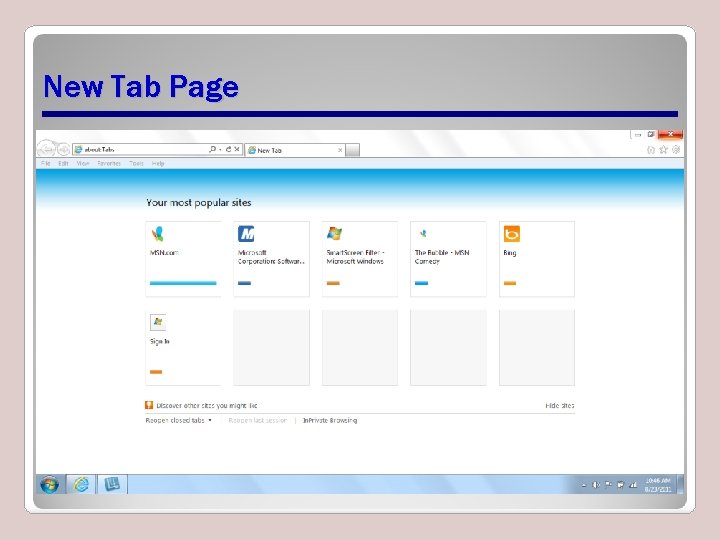Click the Refresh icon in address bar

pos(228,149)
